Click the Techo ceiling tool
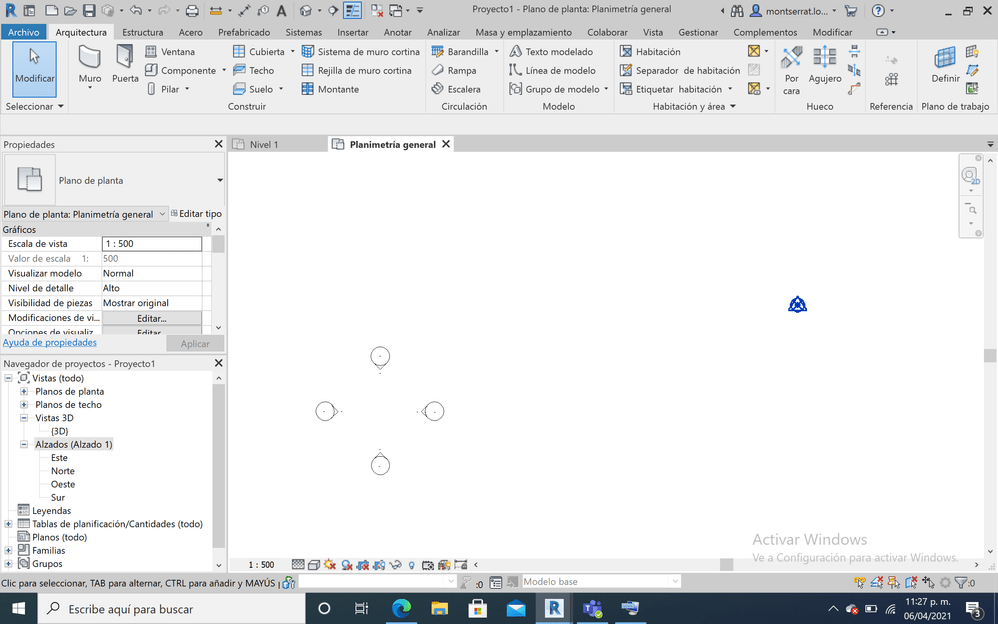 click(253, 70)
